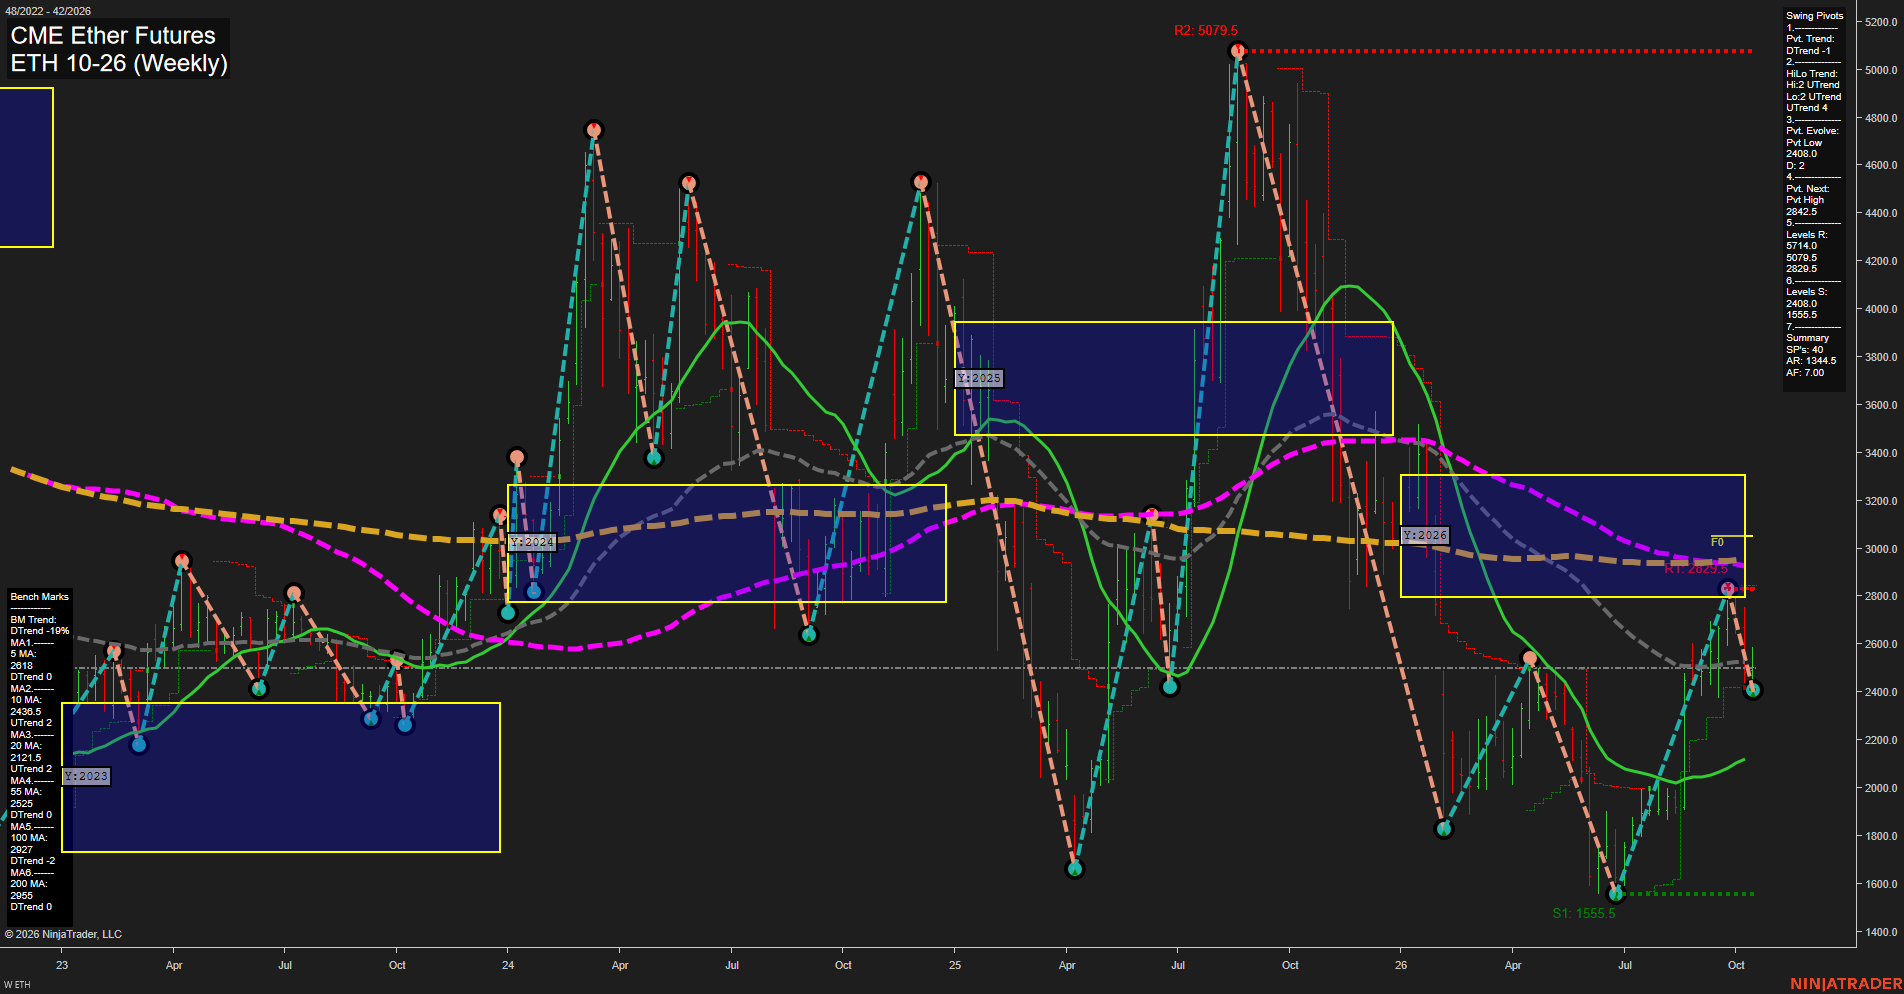Click the BM Trend entry in Bench Marks

pos(33,620)
